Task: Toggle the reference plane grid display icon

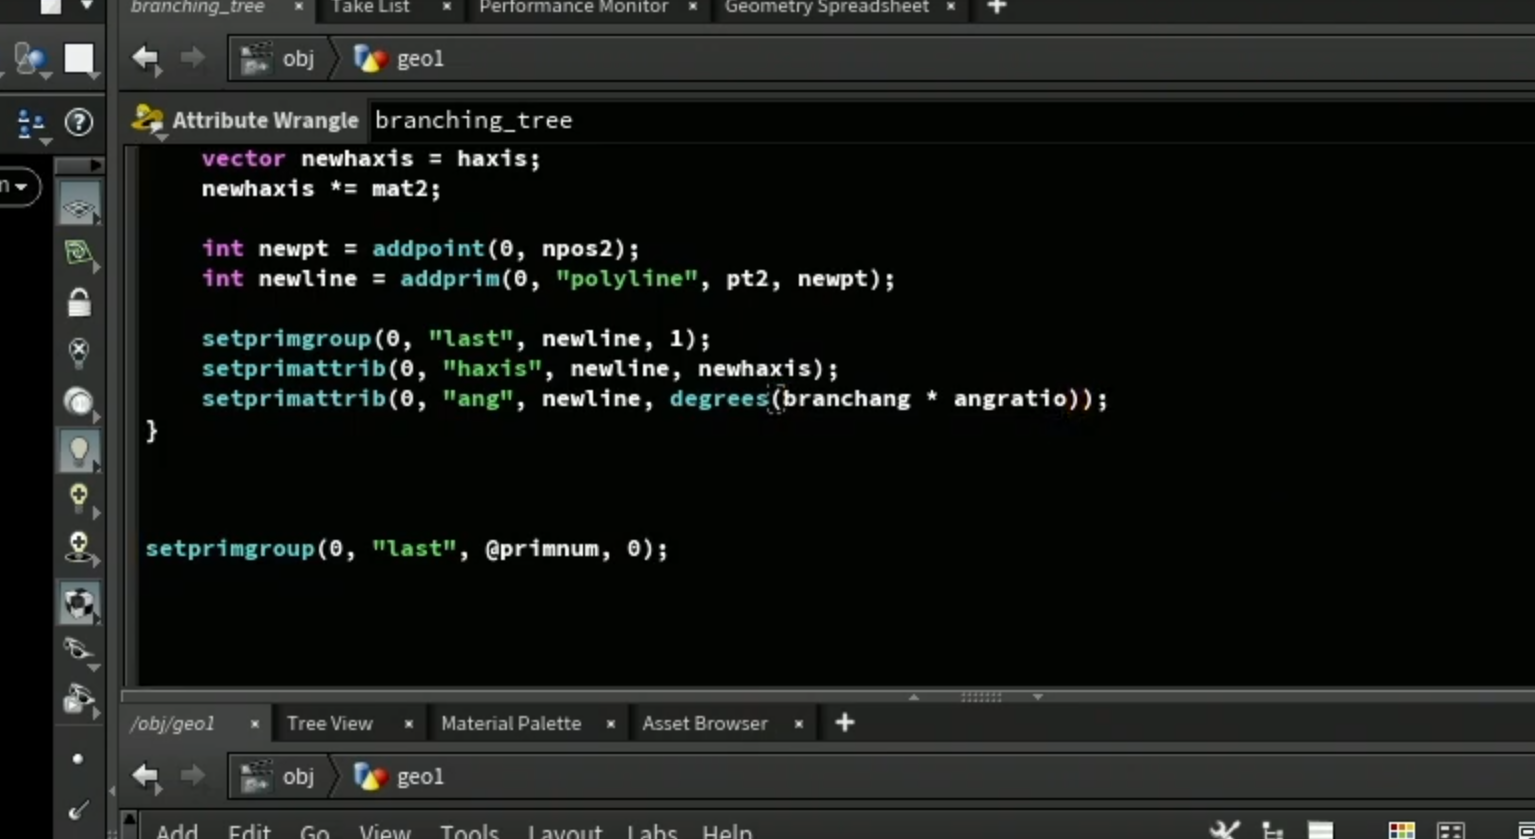Action: pyautogui.click(x=79, y=207)
